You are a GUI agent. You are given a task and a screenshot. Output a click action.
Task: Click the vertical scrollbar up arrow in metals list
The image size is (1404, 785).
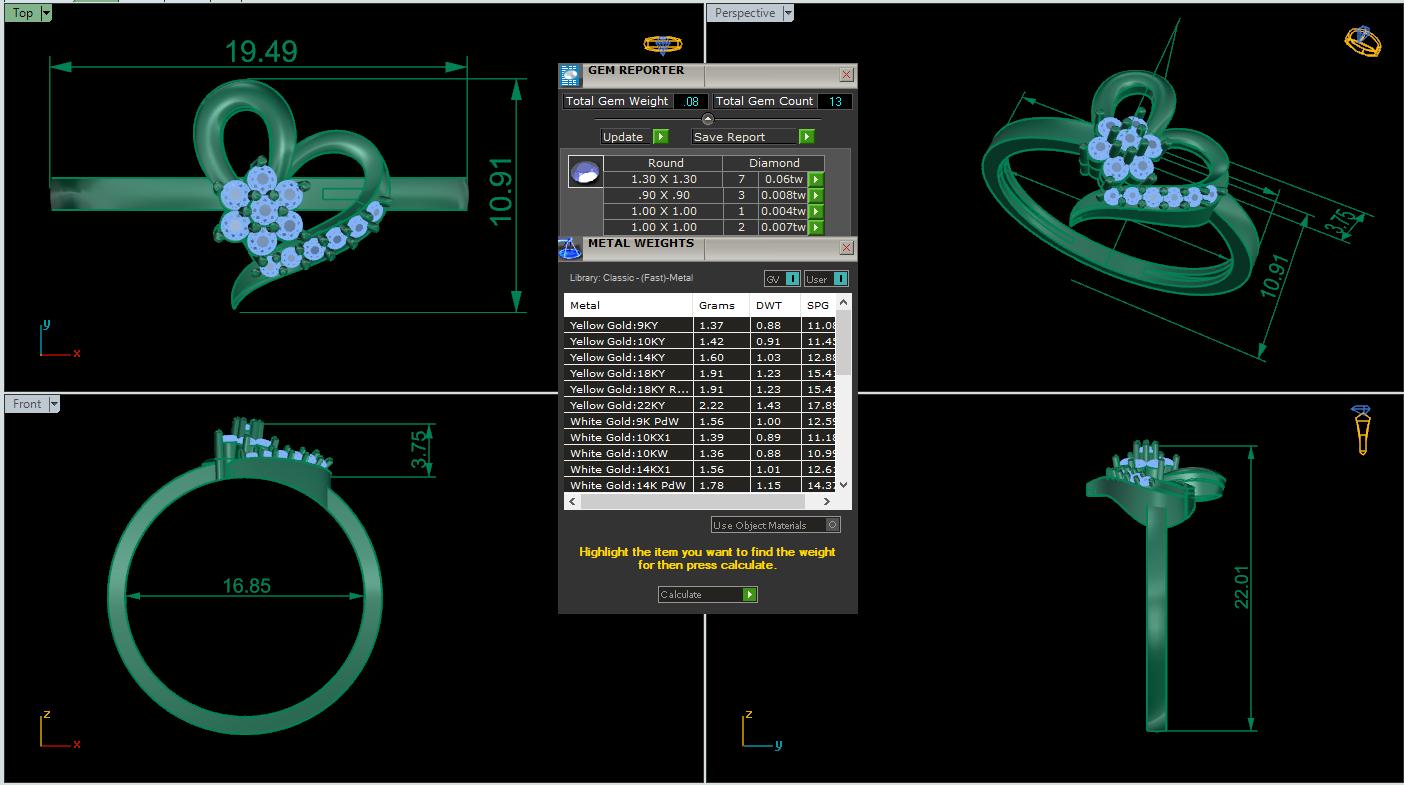[x=843, y=302]
